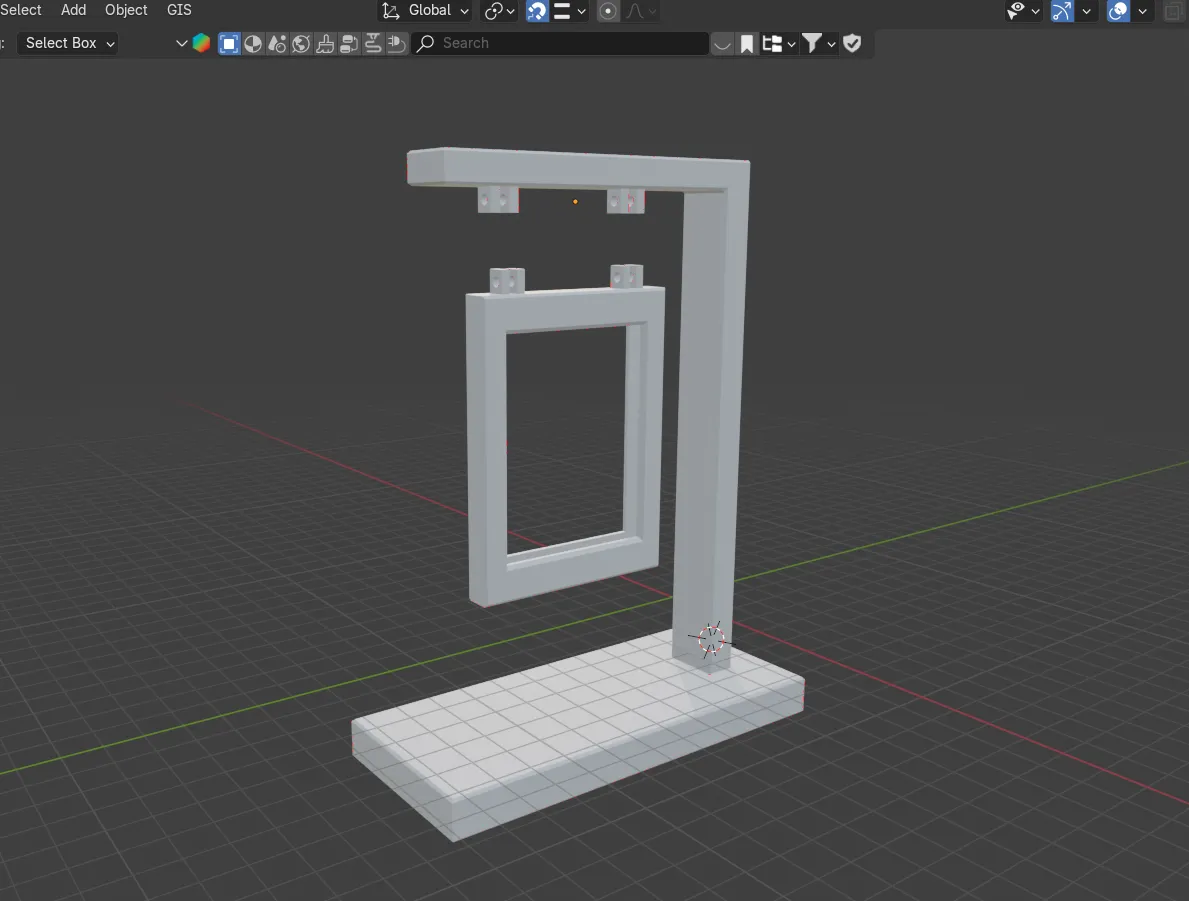The height and width of the screenshot is (901, 1189).
Task: Click the stamp-like filter icon left of Search
Action: pyautogui.click(x=397, y=43)
